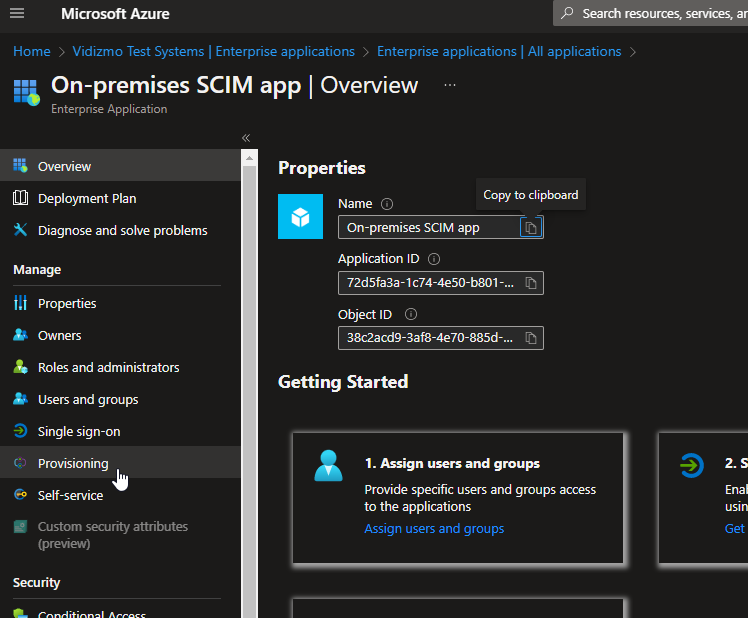Copy the application Name to clipboard
The height and width of the screenshot is (618, 748).
(x=531, y=228)
